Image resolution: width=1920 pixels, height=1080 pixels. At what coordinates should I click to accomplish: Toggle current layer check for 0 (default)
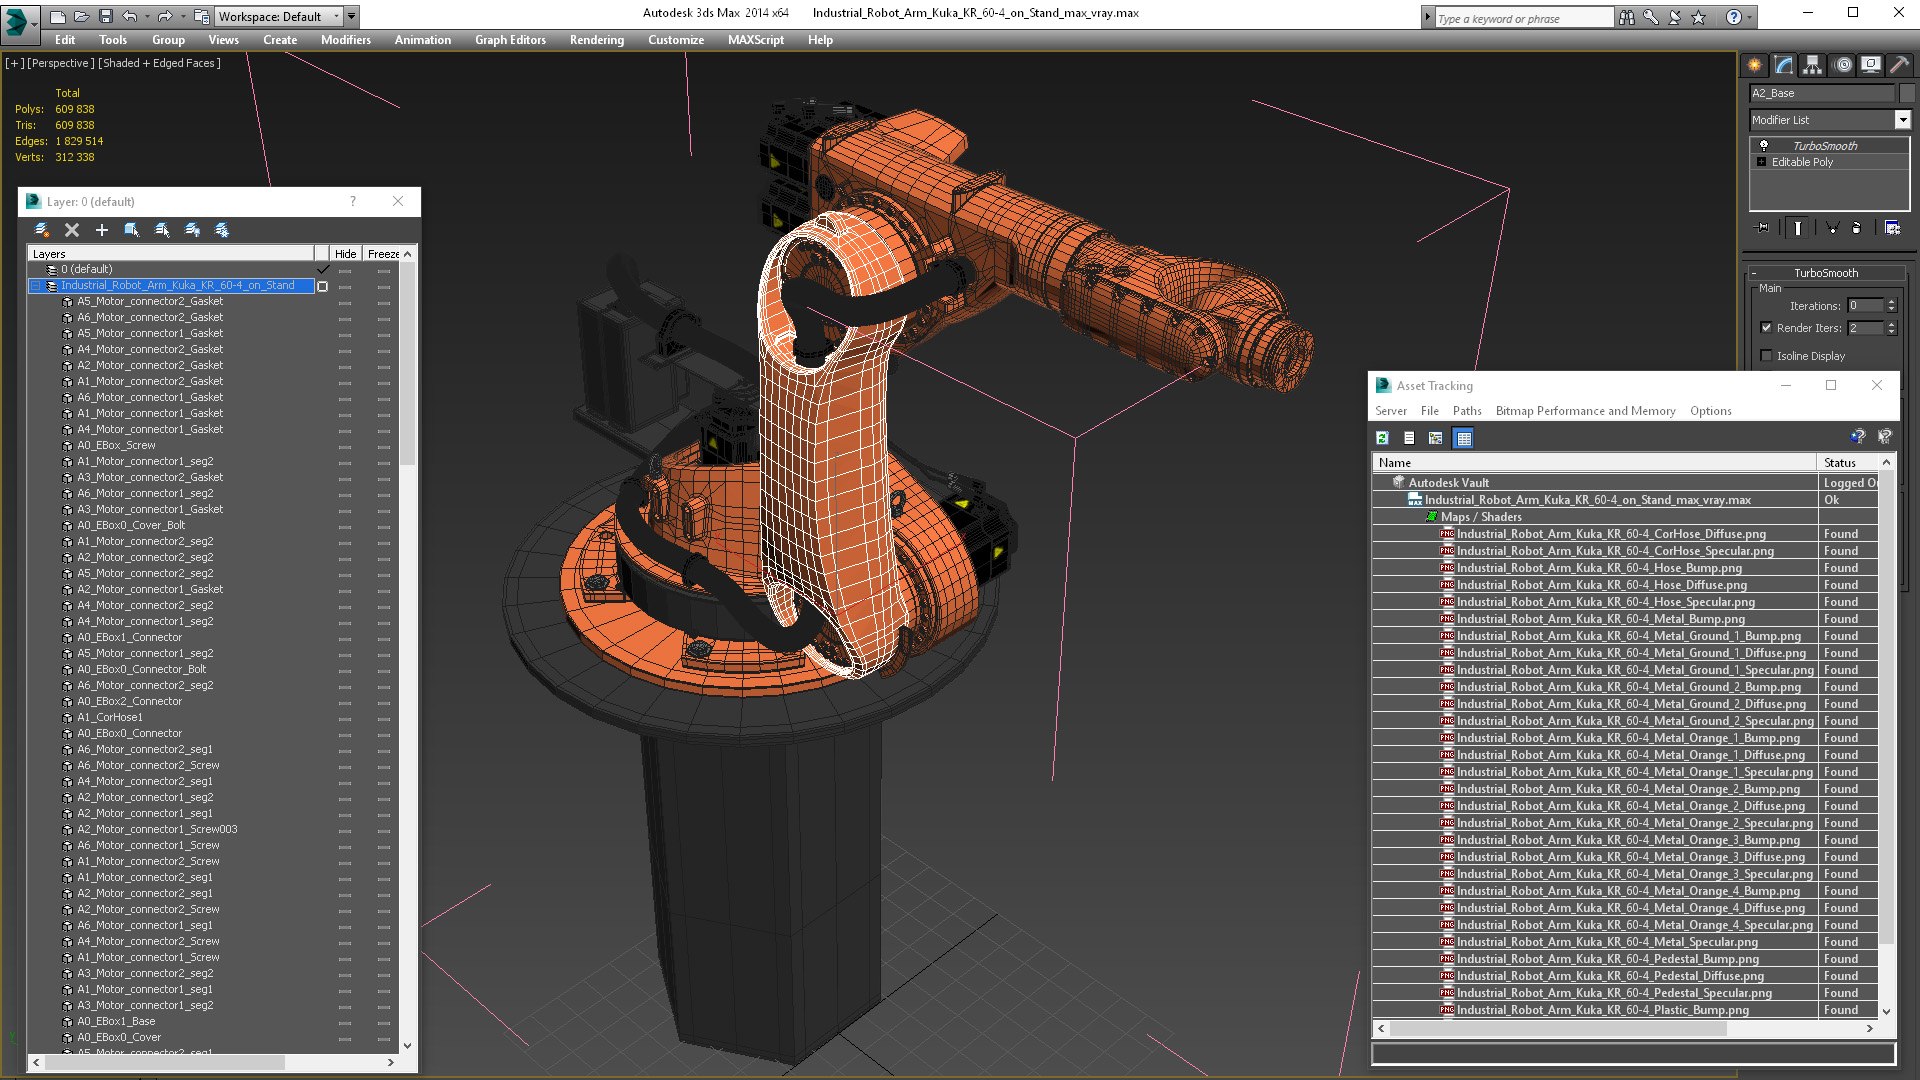323,269
